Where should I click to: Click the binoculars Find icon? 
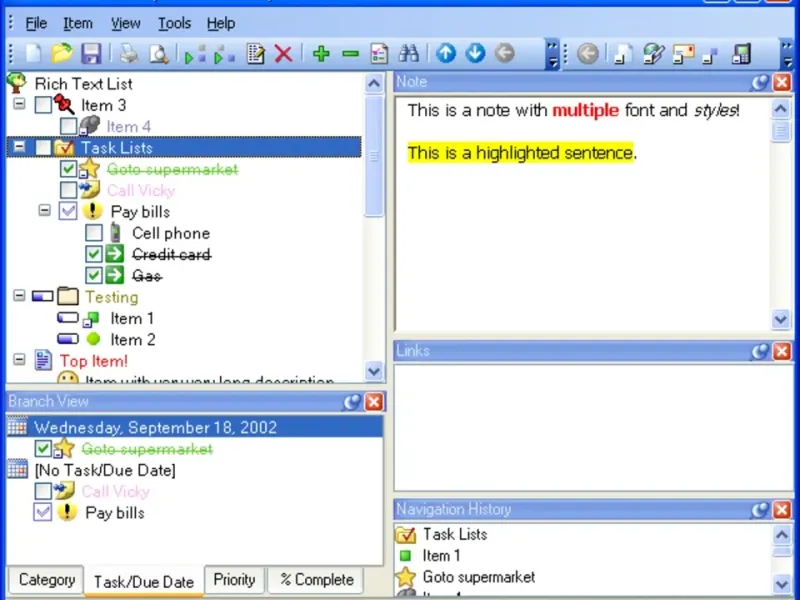pyautogui.click(x=408, y=54)
